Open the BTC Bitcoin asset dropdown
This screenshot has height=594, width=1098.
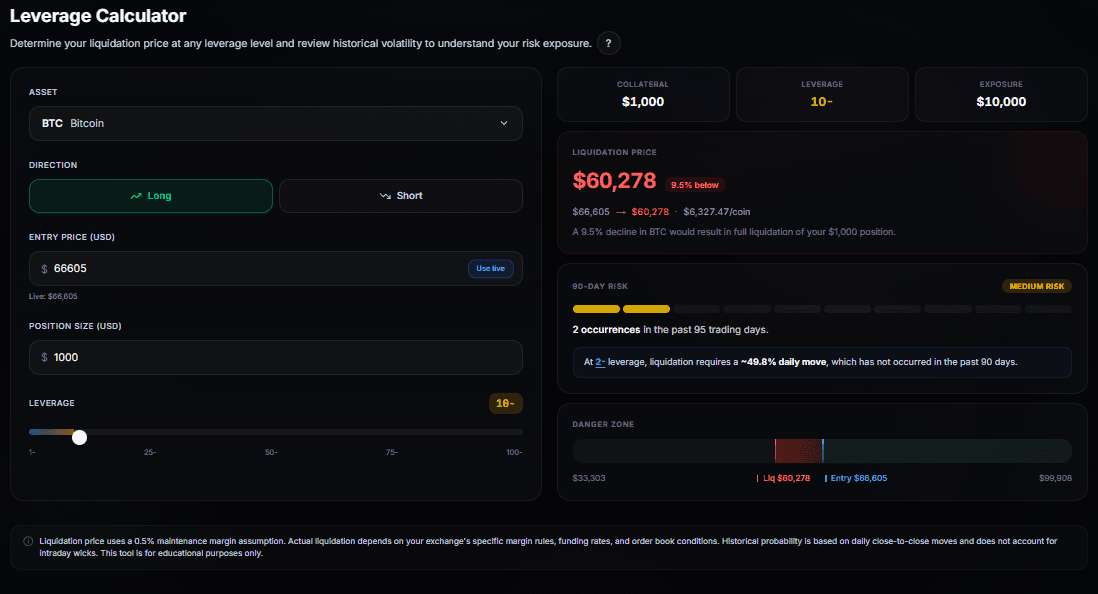click(275, 123)
